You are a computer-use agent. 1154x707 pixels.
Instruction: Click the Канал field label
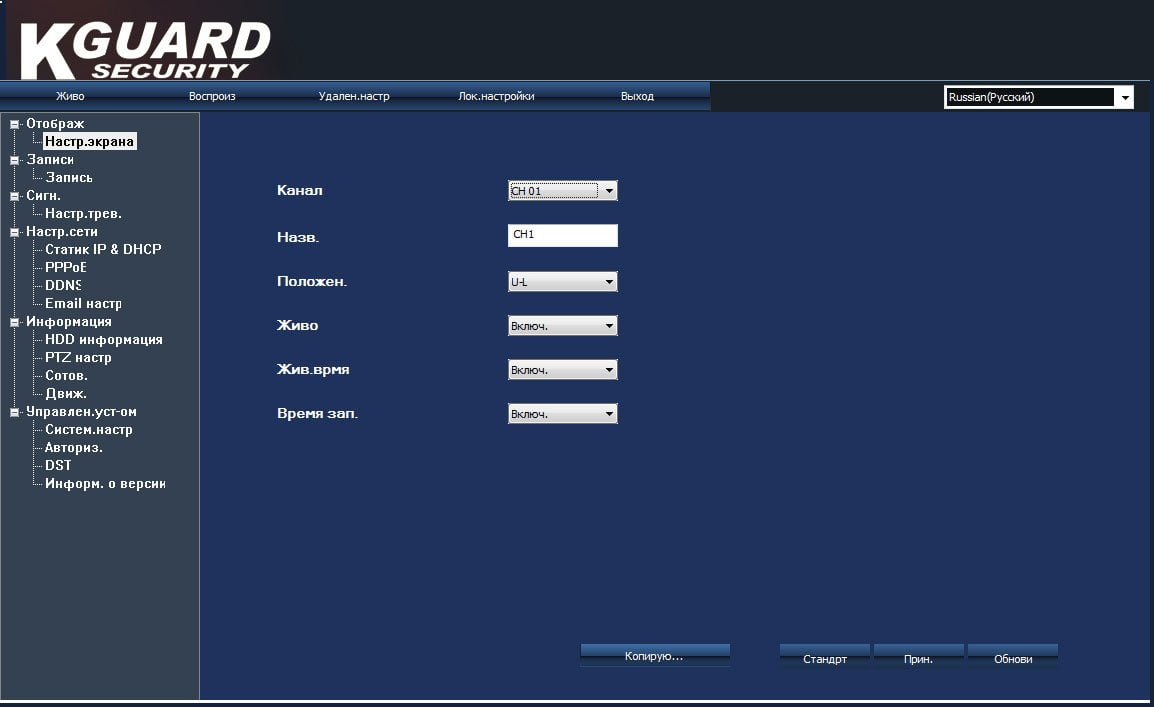point(300,191)
